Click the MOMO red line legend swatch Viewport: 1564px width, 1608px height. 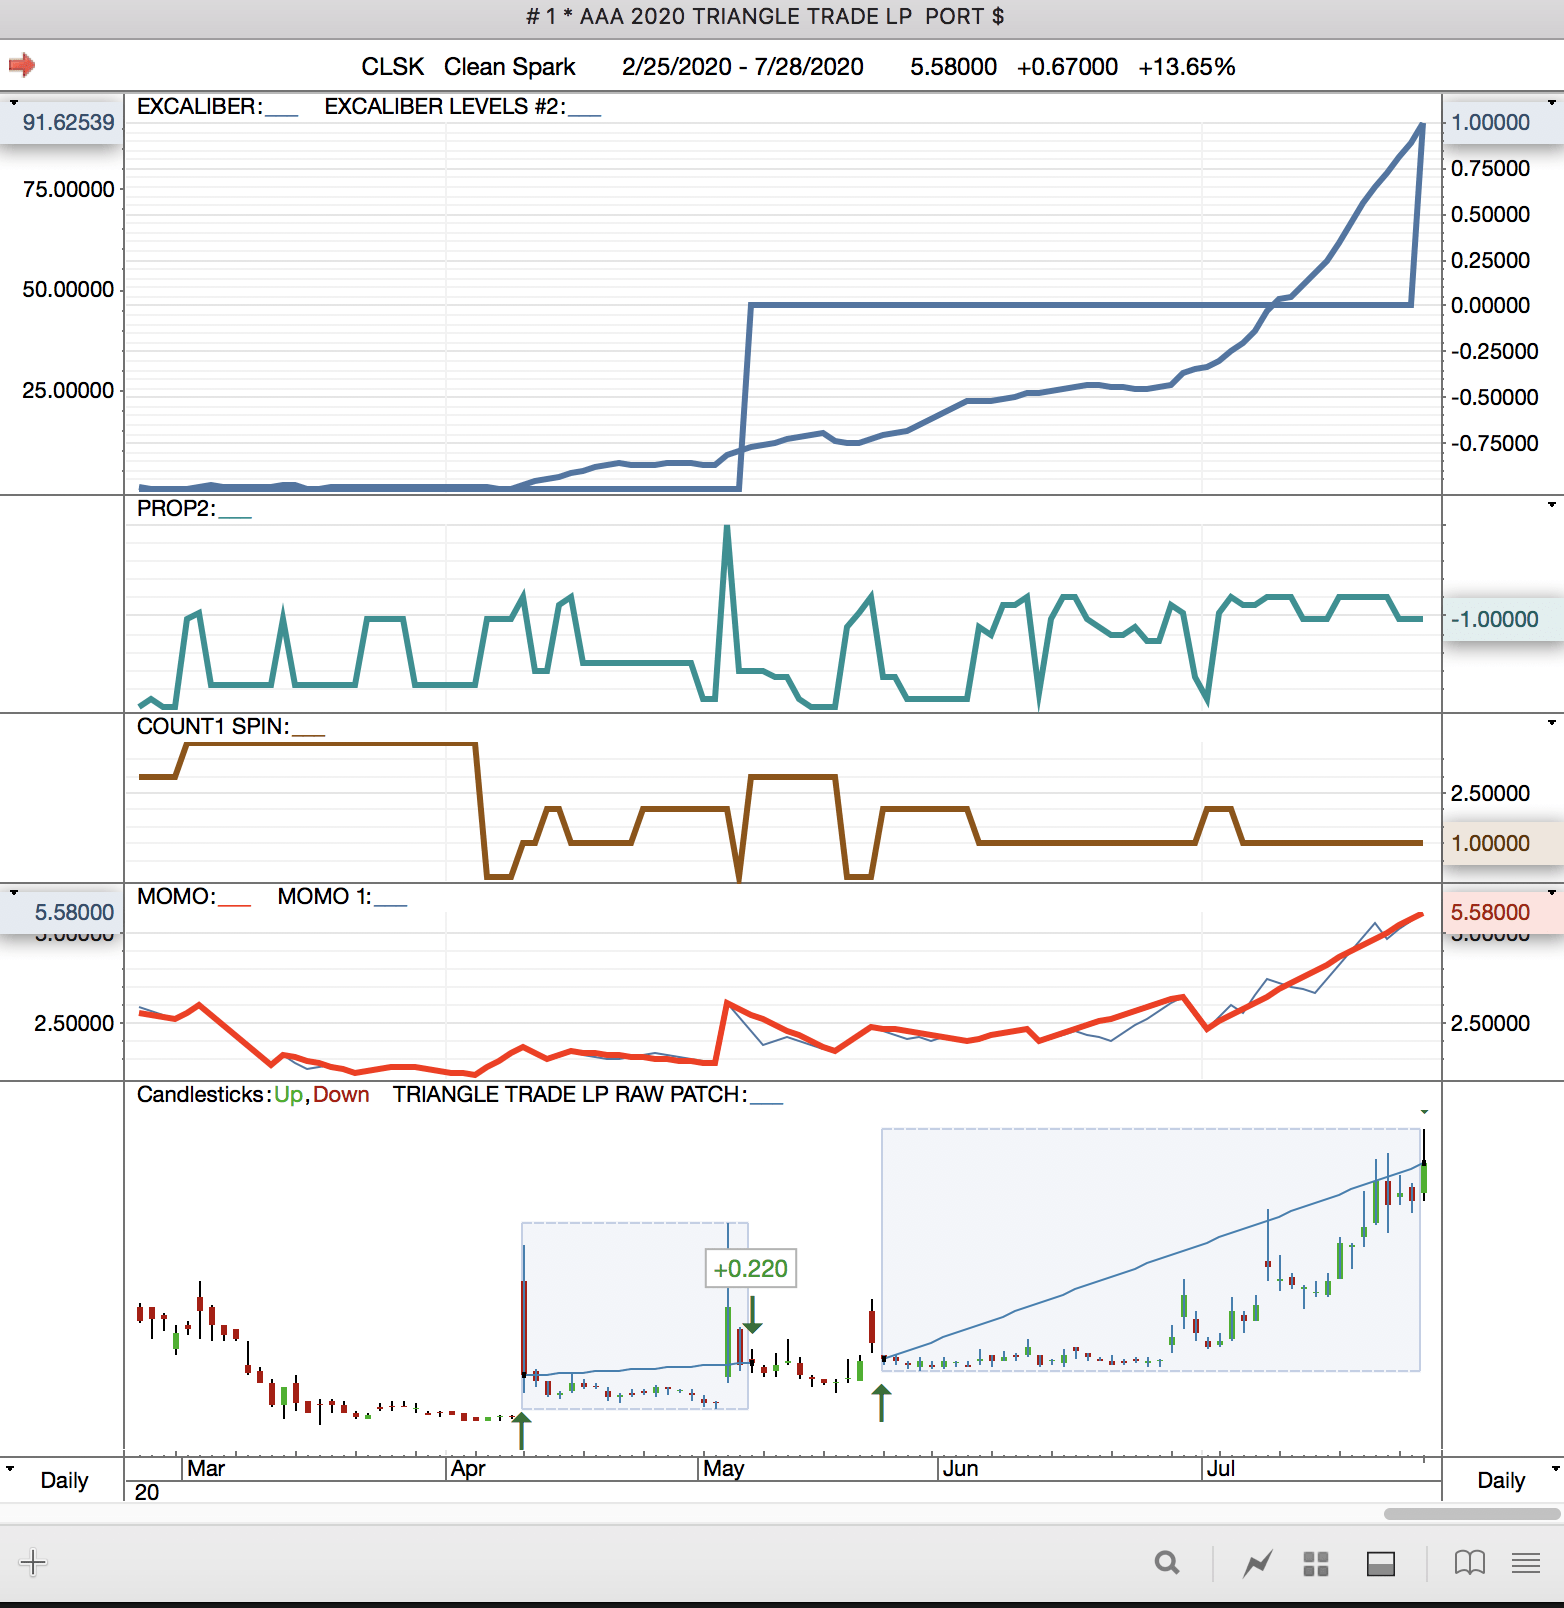click(x=234, y=904)
